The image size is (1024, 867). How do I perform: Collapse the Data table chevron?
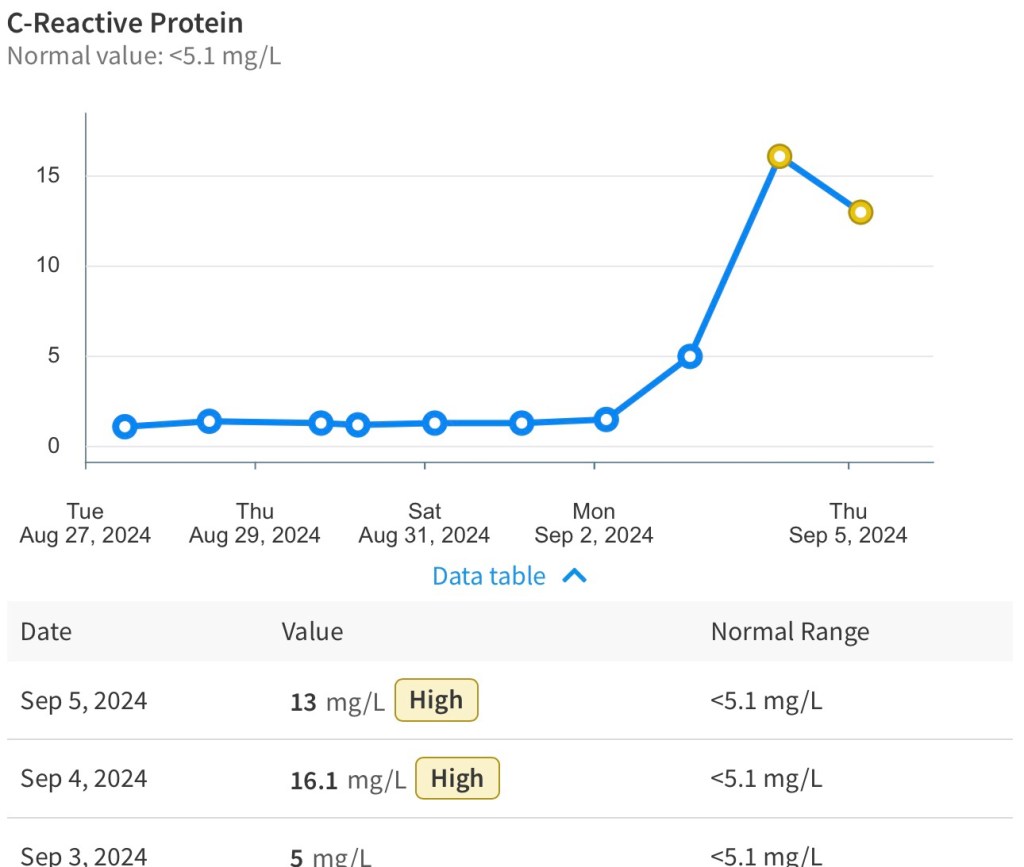tap(574, 576)
